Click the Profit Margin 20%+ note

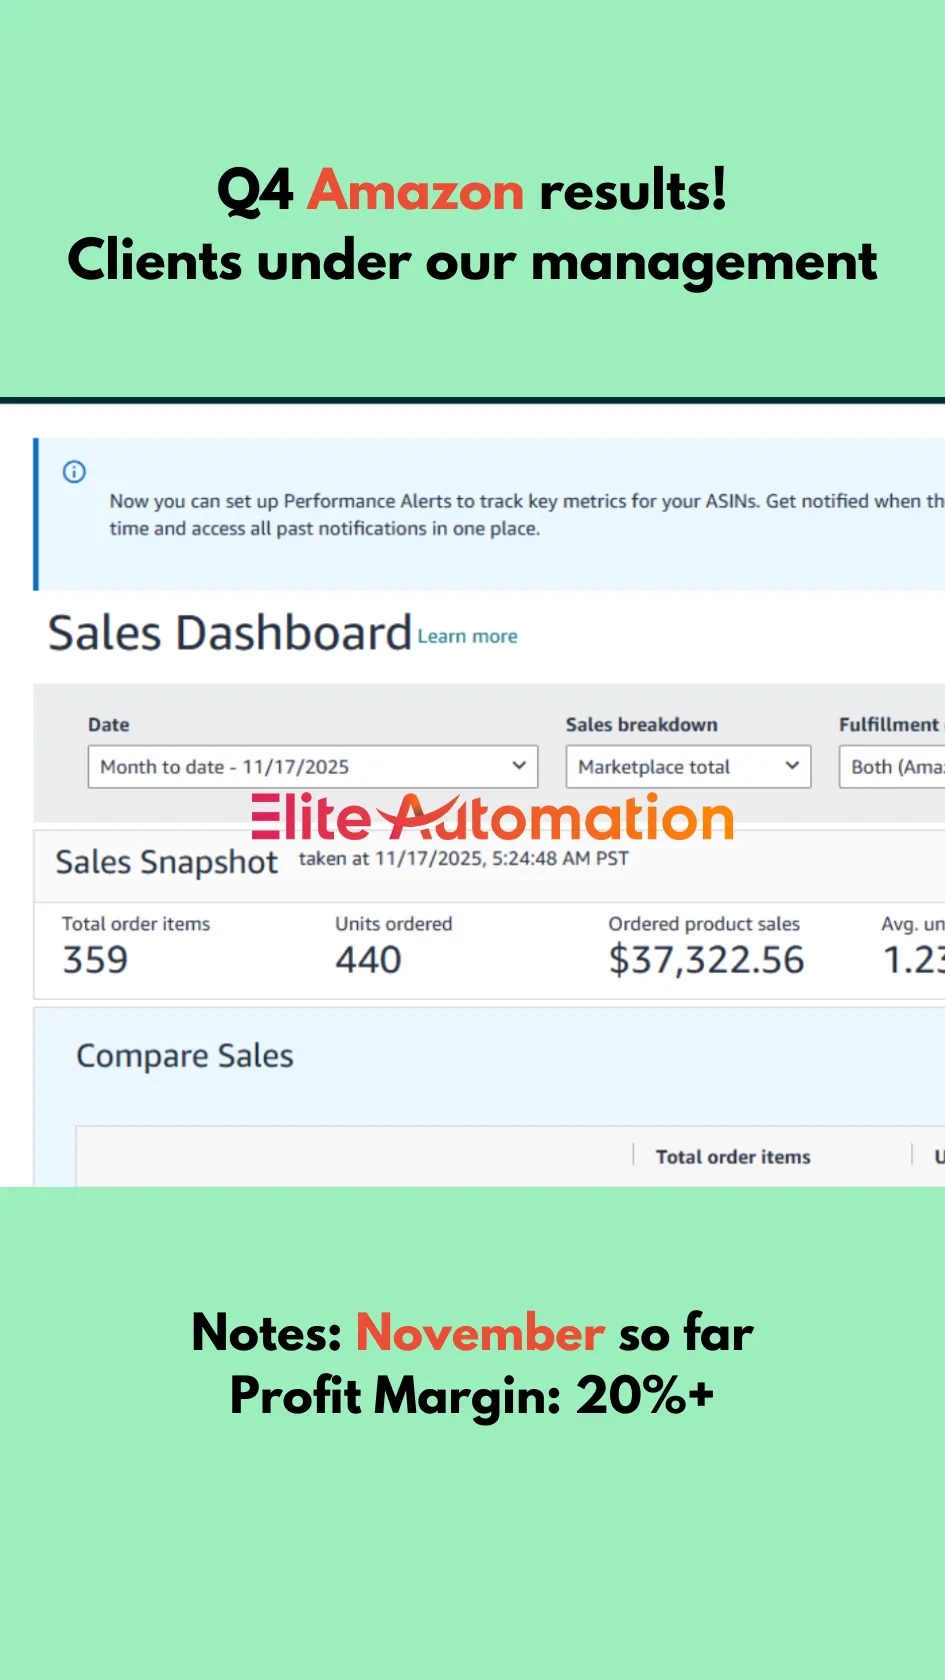472,1395
